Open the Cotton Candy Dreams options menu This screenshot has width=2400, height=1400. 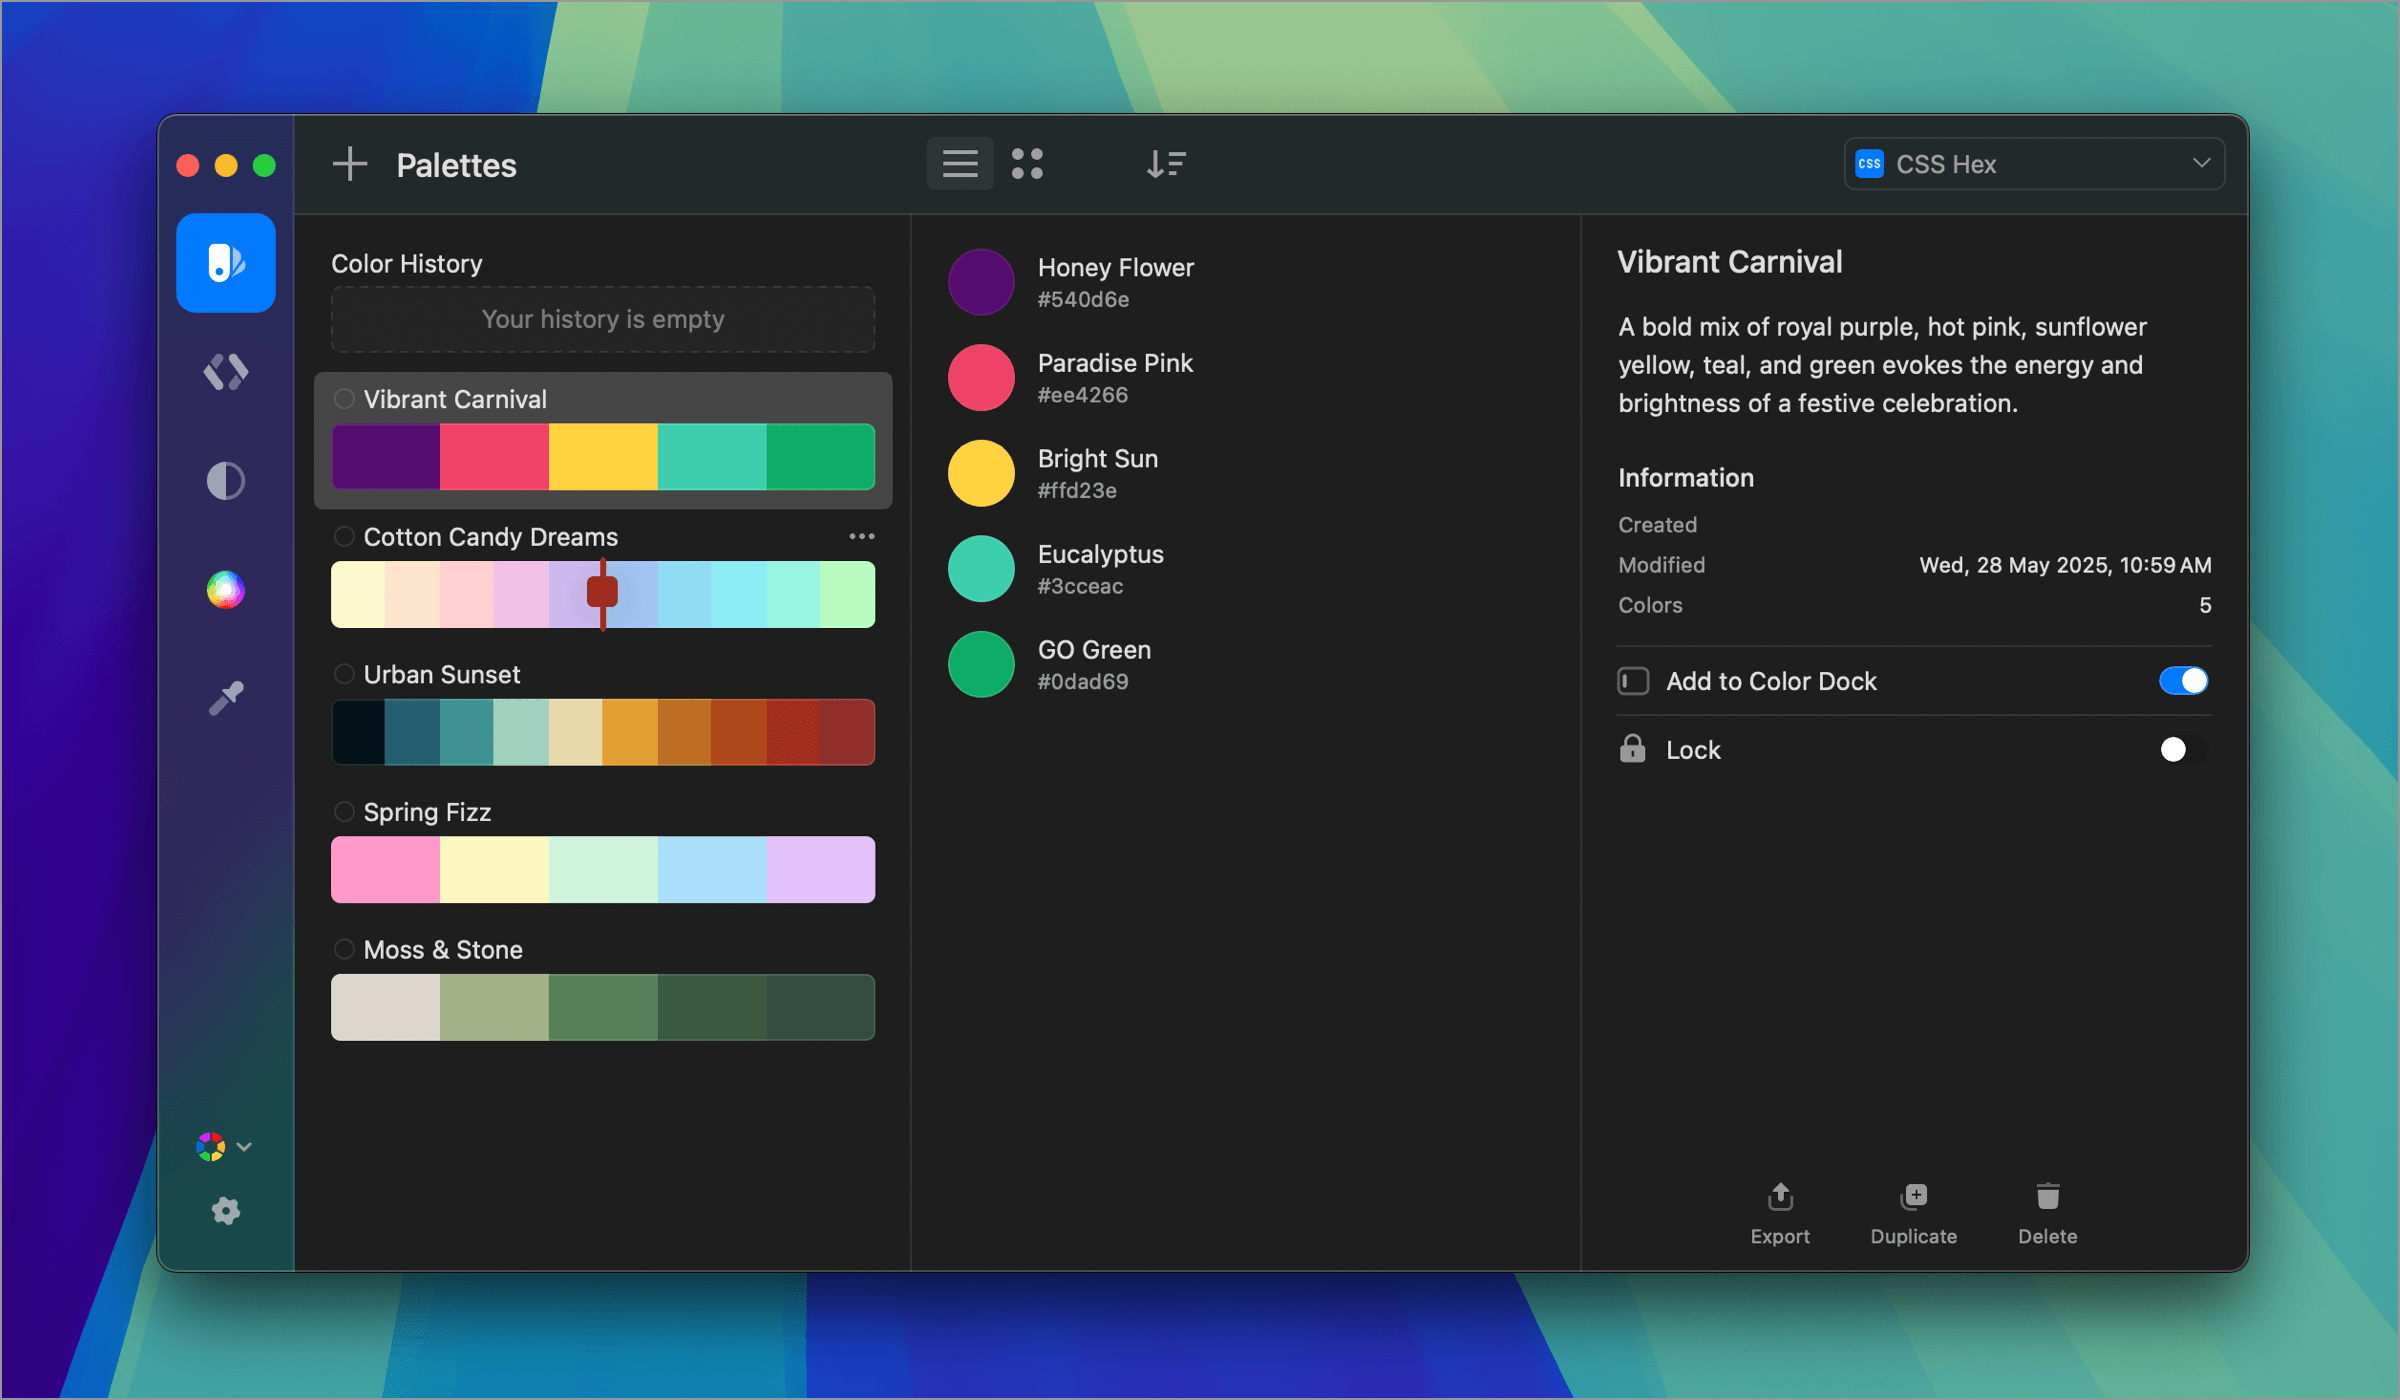coord(861,536)
